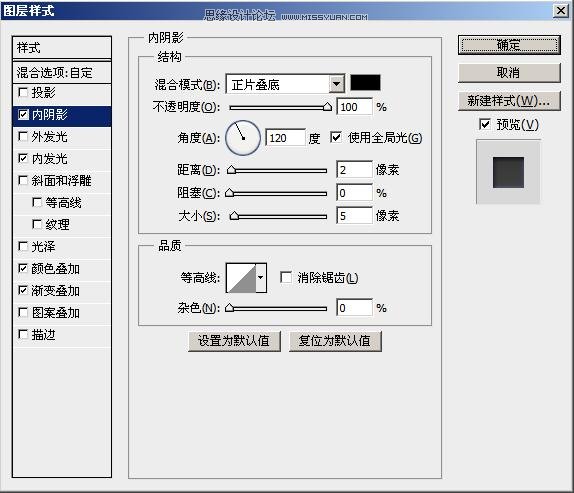
Task: Toggle 使用全局光 checkbox
Action: pos(336,138)
